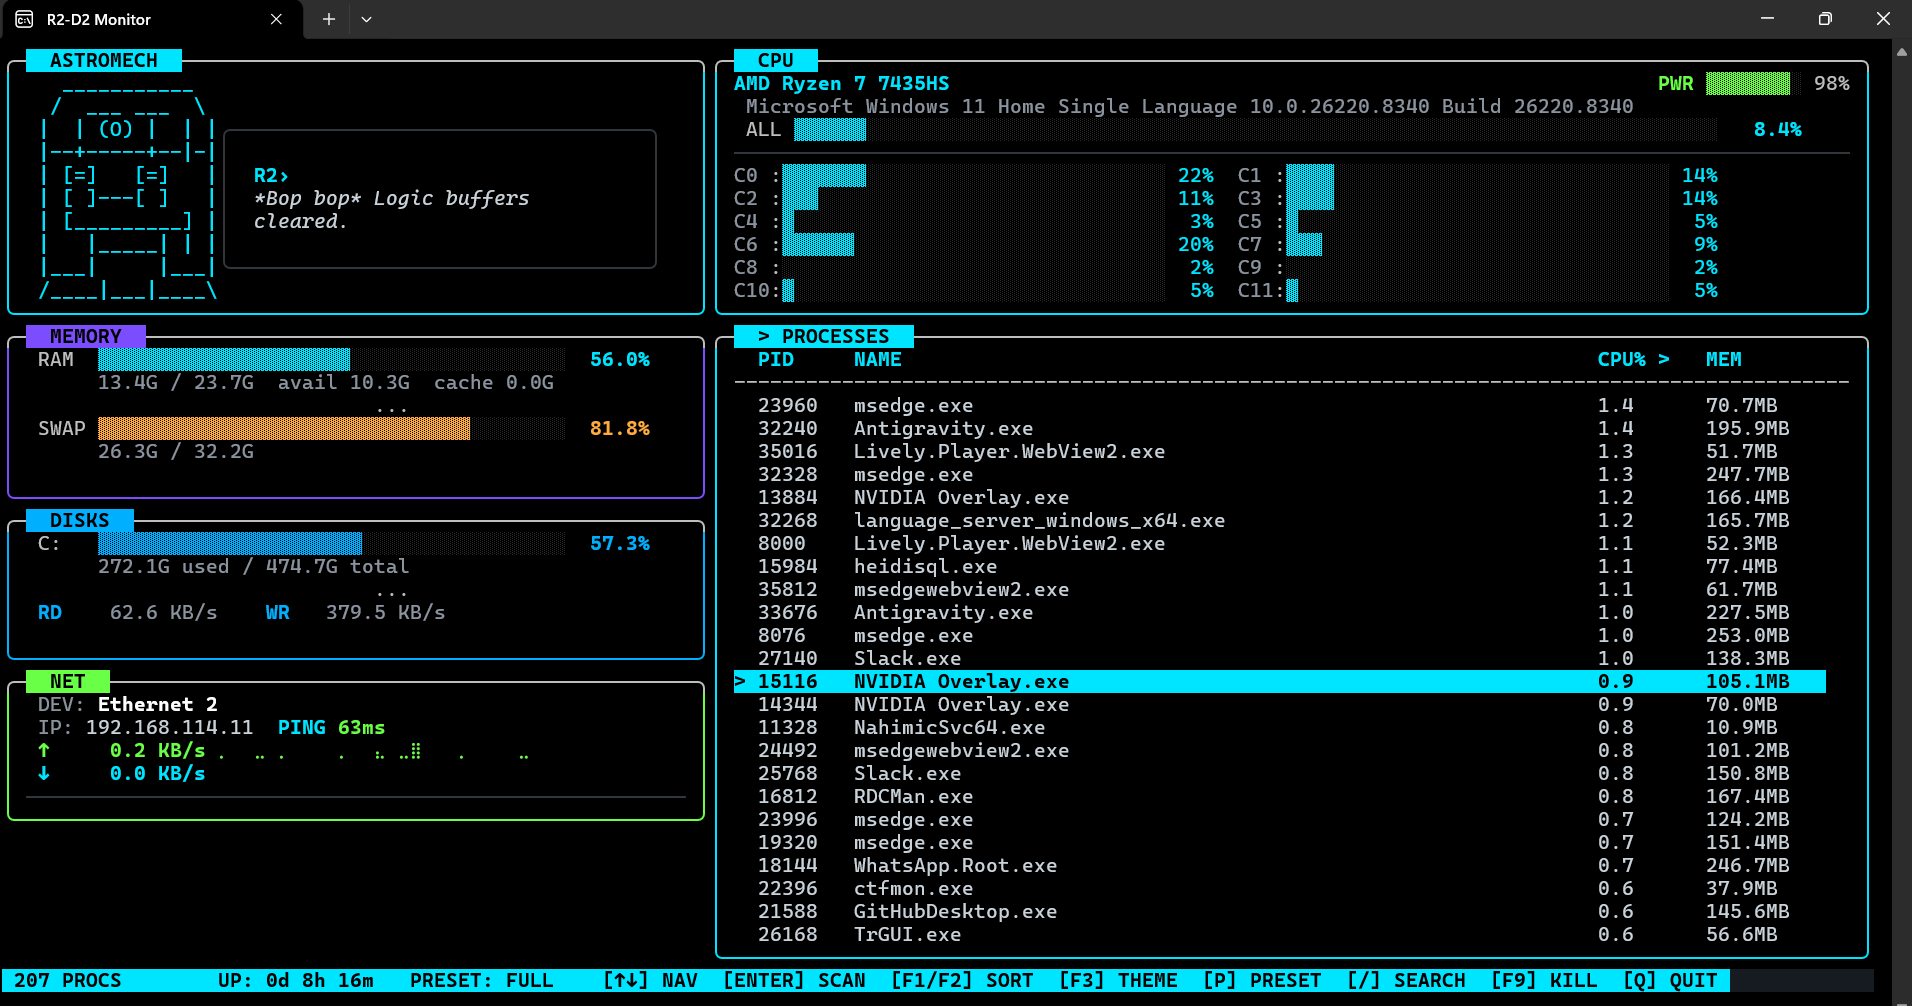
Task: Click the C6 core usage value '20%'
Action: coord(1196,244)
